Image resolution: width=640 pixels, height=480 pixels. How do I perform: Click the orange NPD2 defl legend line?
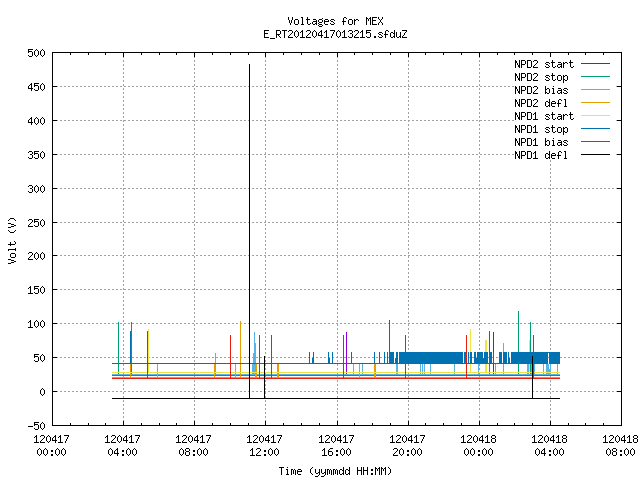(595, 102)
